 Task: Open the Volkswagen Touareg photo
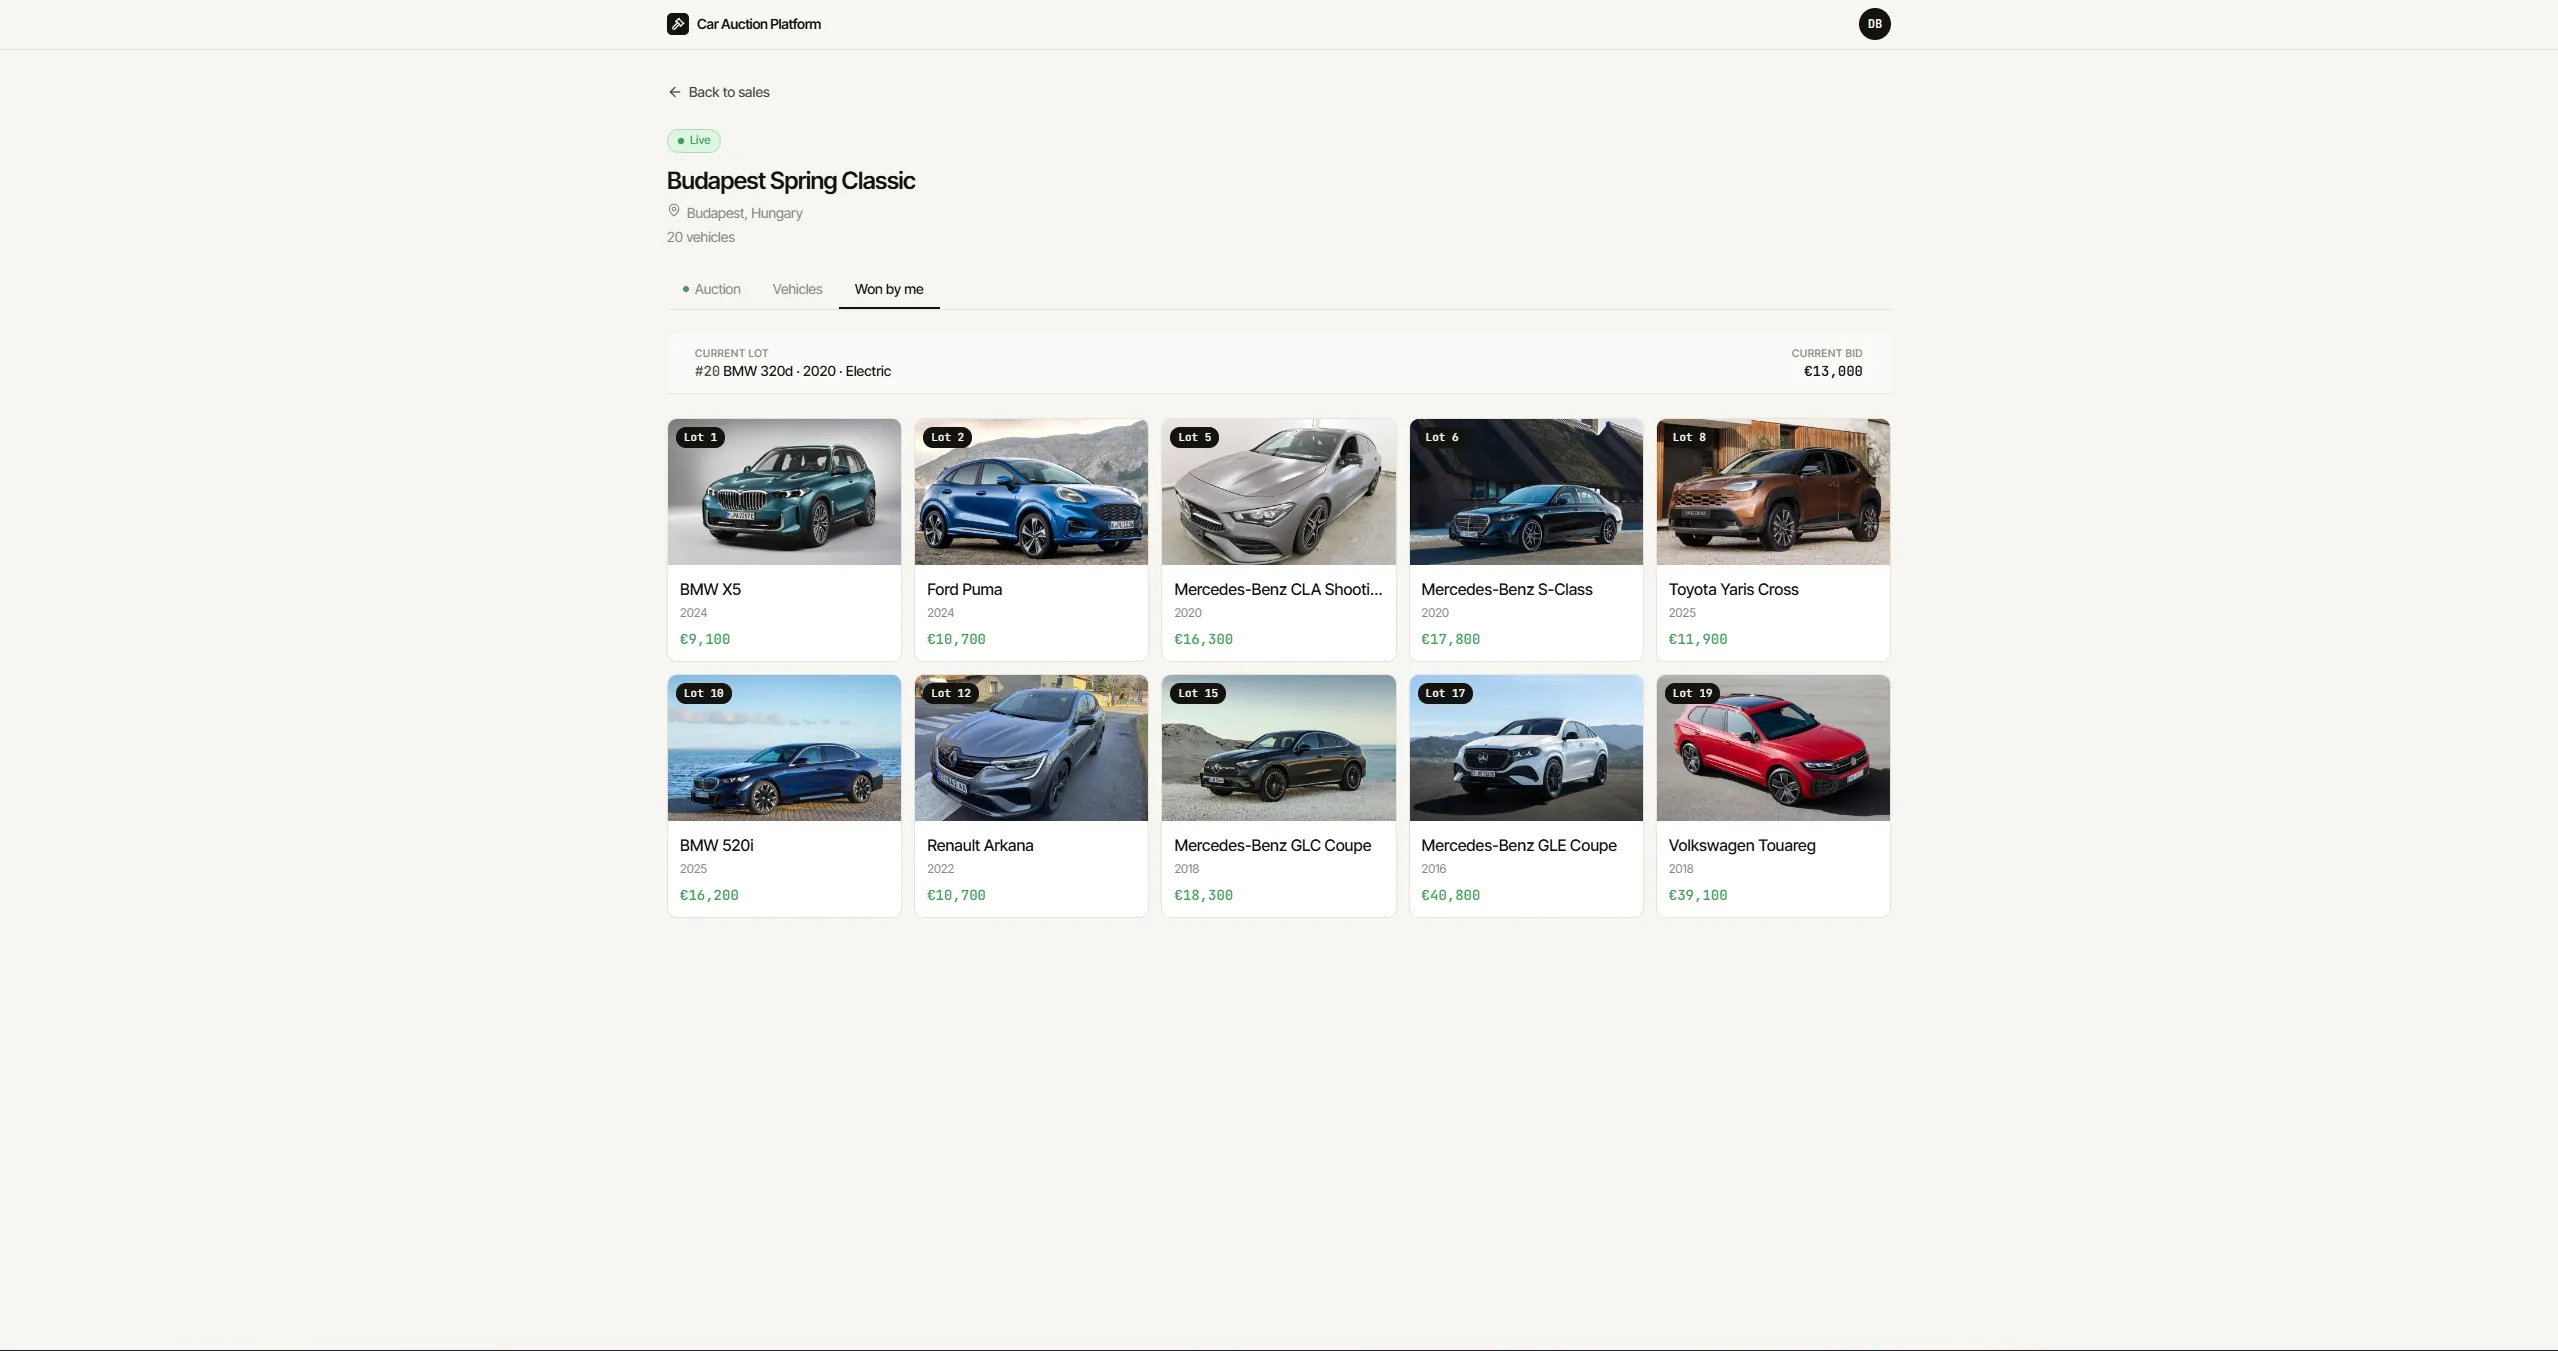[x=1773, y=748]
